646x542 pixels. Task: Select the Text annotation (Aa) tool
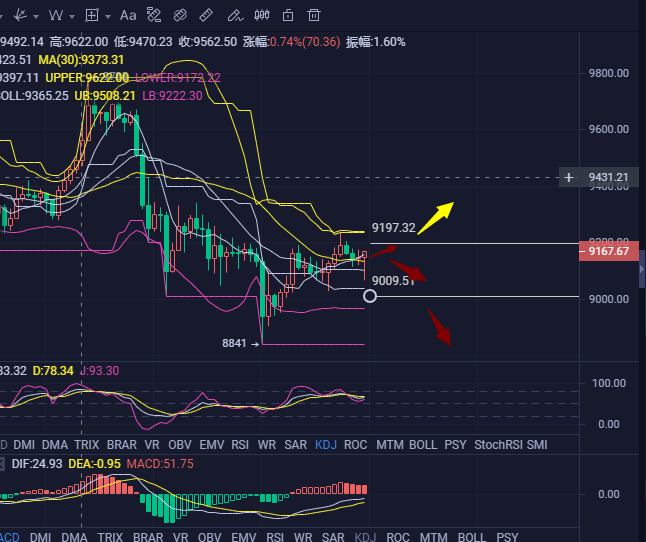[128, 15]
